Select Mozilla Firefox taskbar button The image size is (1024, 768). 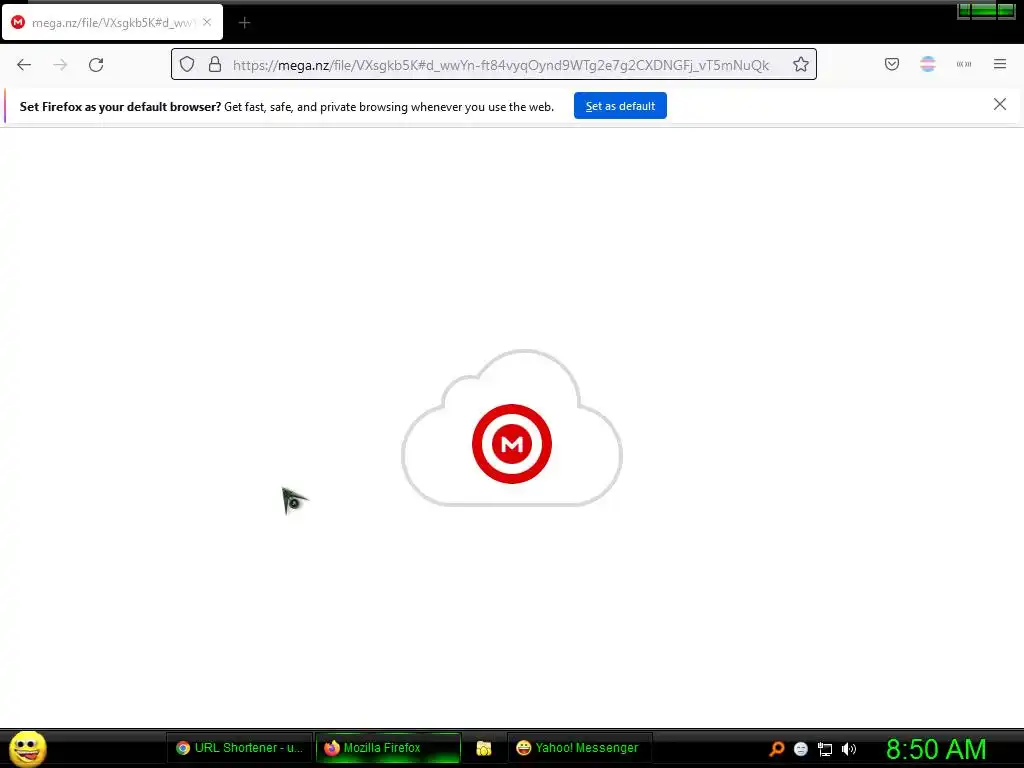click(x=388, y=748)
